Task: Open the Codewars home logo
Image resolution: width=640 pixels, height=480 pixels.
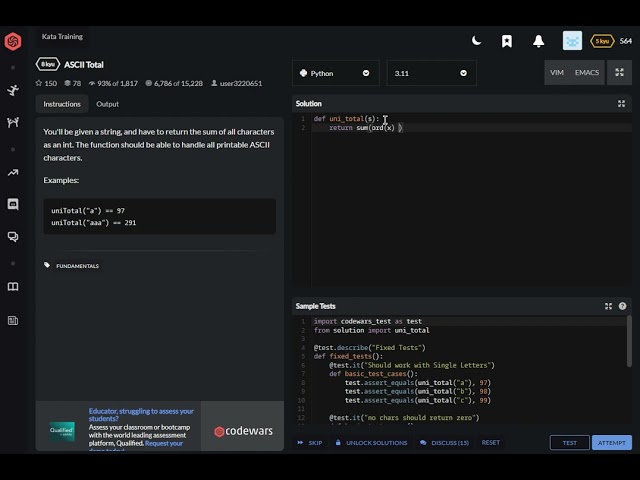Action: pyautogui.click(x=13, y=41)
